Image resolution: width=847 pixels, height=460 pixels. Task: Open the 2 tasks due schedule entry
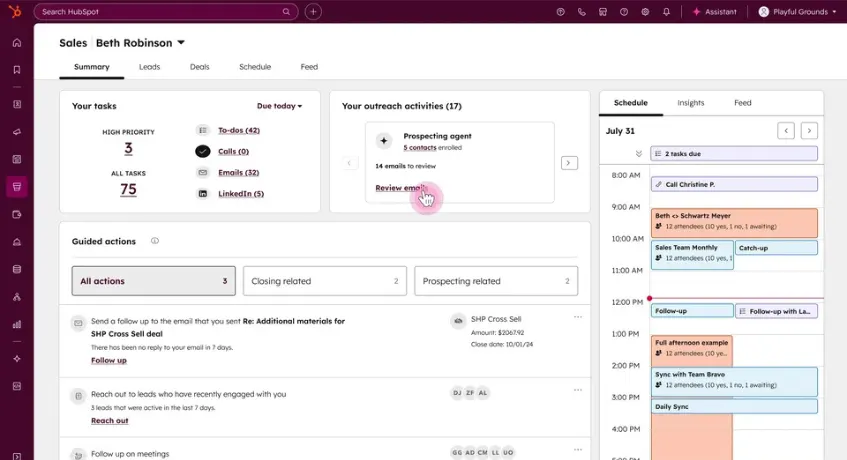pyautogui.click(x=734, y=154)
